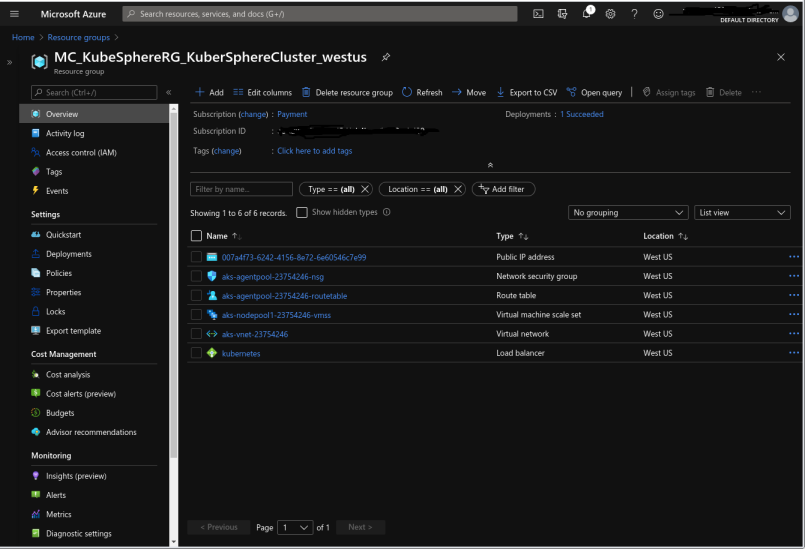Expand the left portal sidebar chevrons
The width and height of the screenshot is (805, 549).
click(x=9, y=62)
